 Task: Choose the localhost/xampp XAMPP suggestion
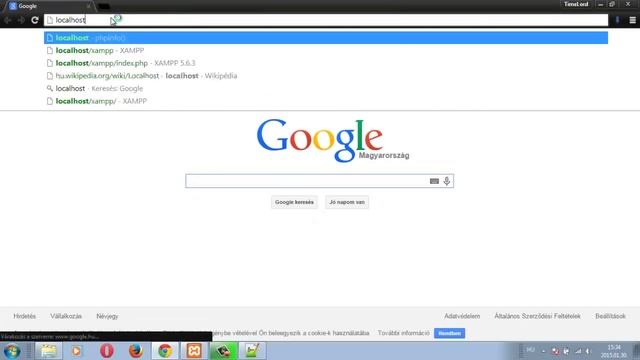click(326, 50)
